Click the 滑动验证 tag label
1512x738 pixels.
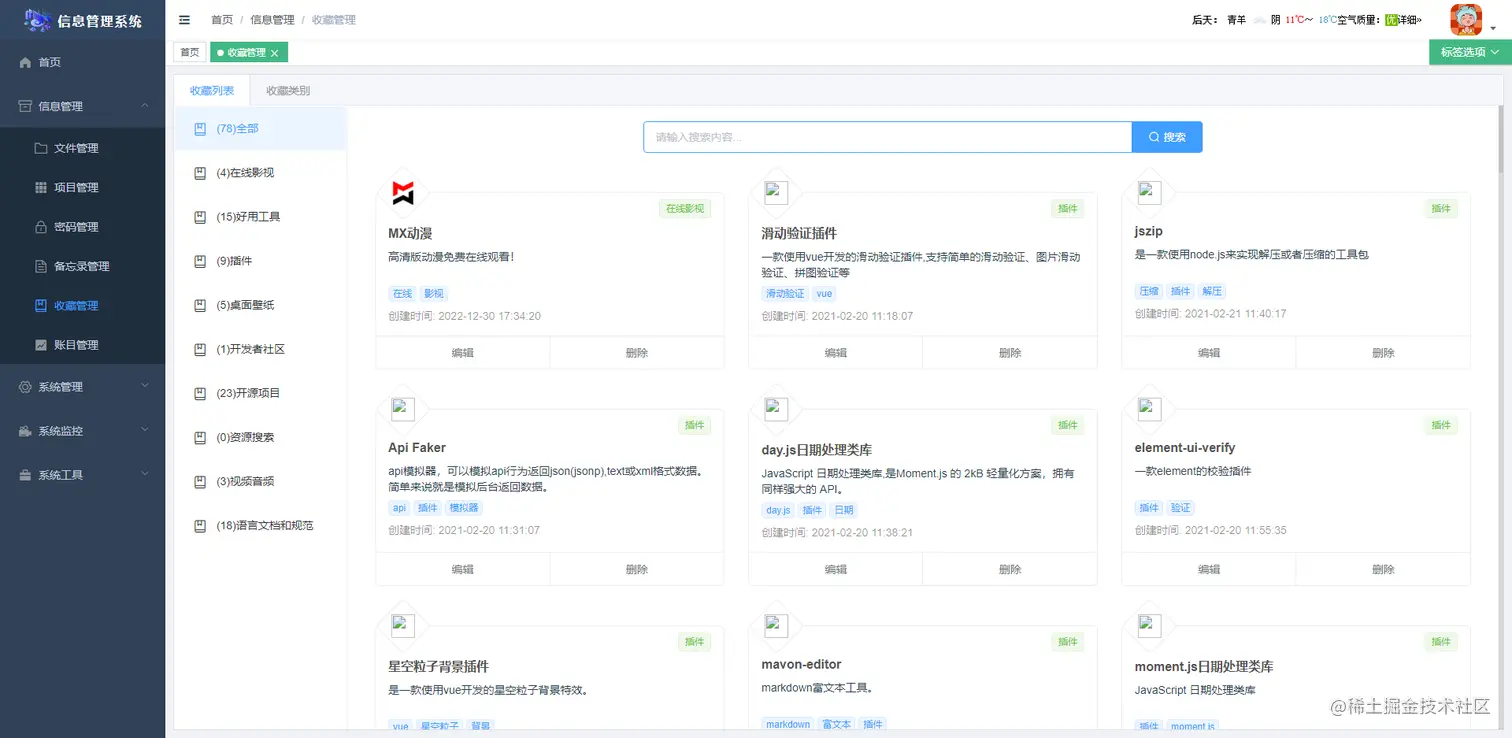[x=785, y=294]
